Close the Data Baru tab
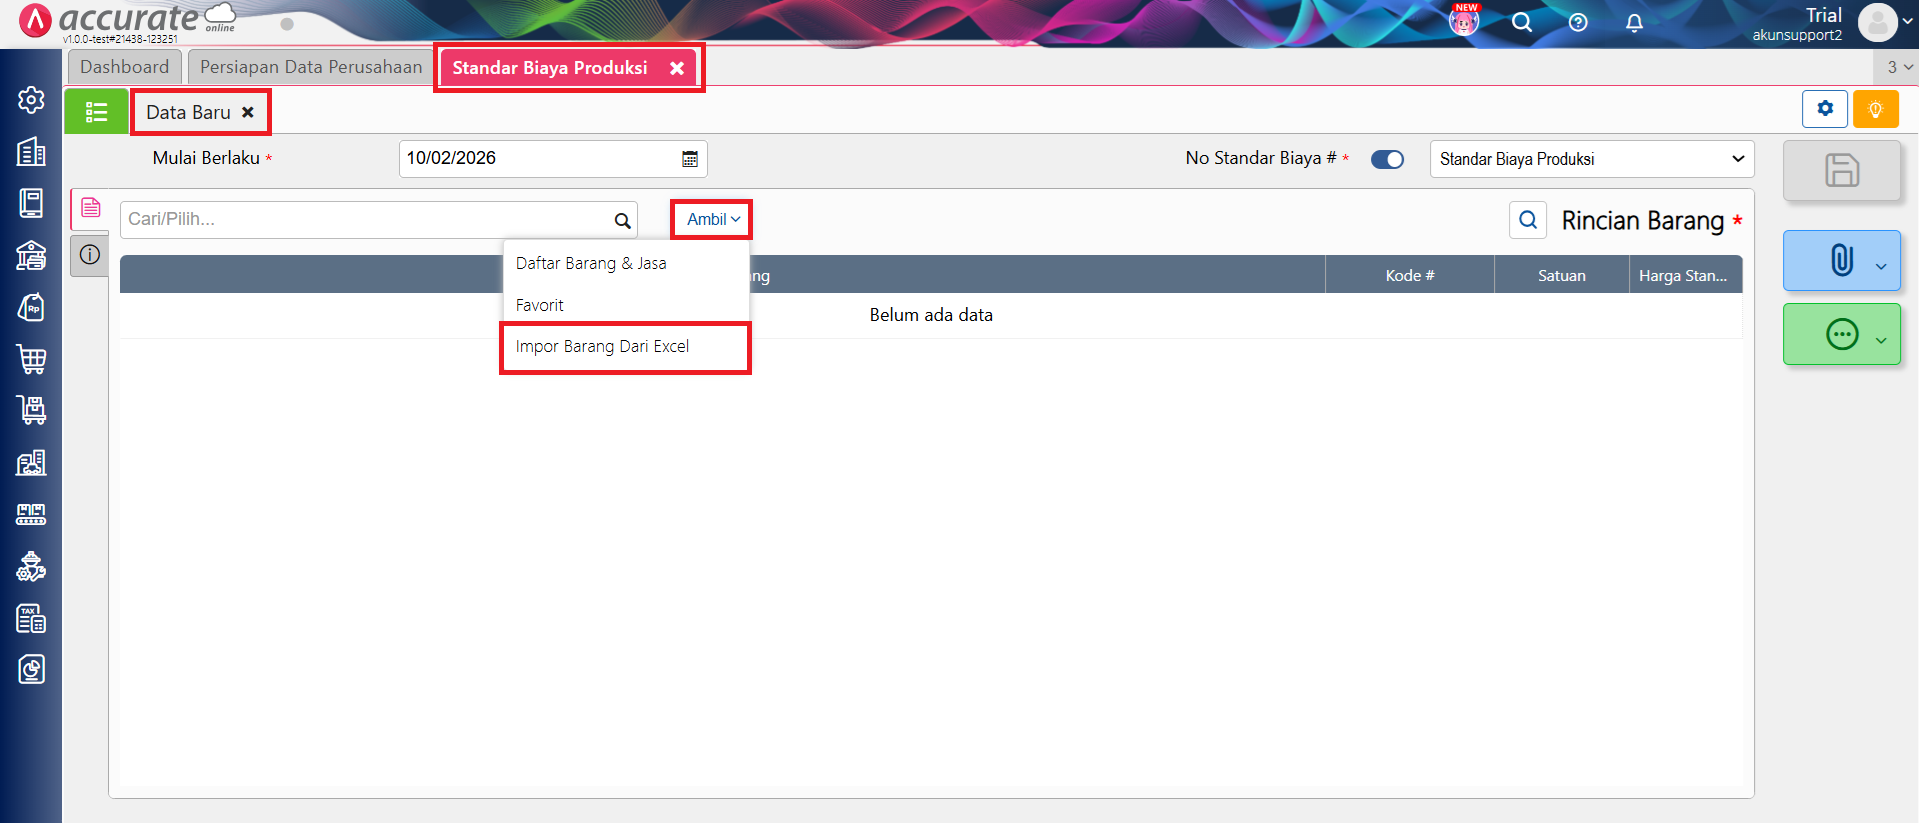The width and height of the screenshot is (1919, 823). pos(248,112)
